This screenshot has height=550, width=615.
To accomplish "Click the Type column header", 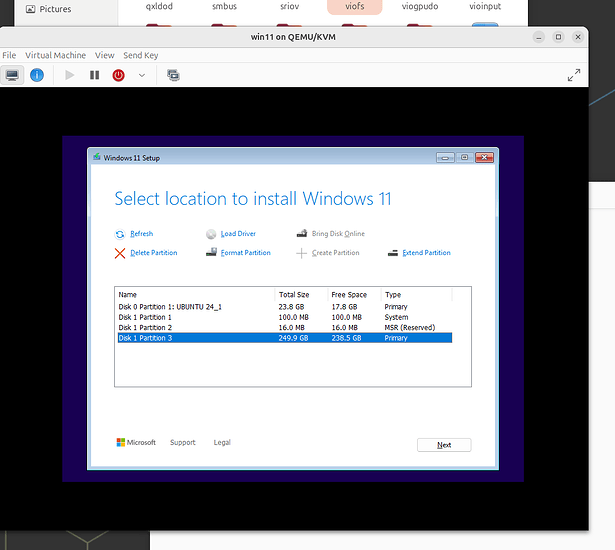I will [x=417, y=295].
